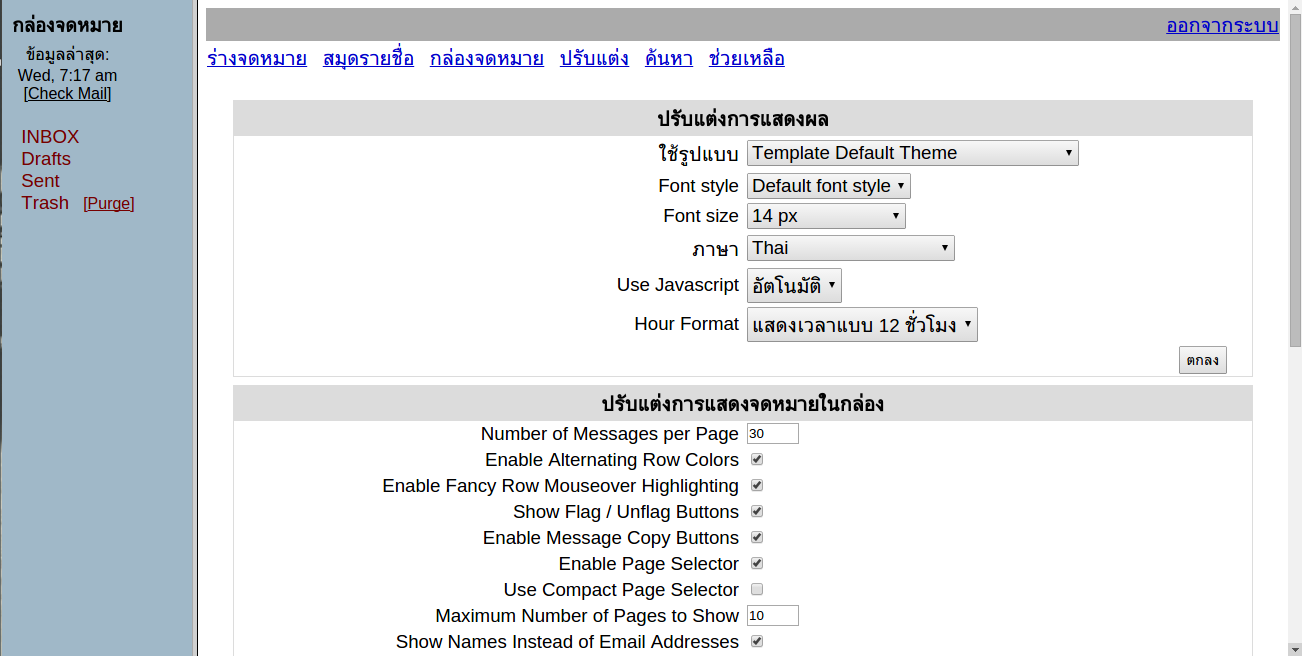Open the Drafts folder
The image size is (1302, 656).
click(46, 159)
